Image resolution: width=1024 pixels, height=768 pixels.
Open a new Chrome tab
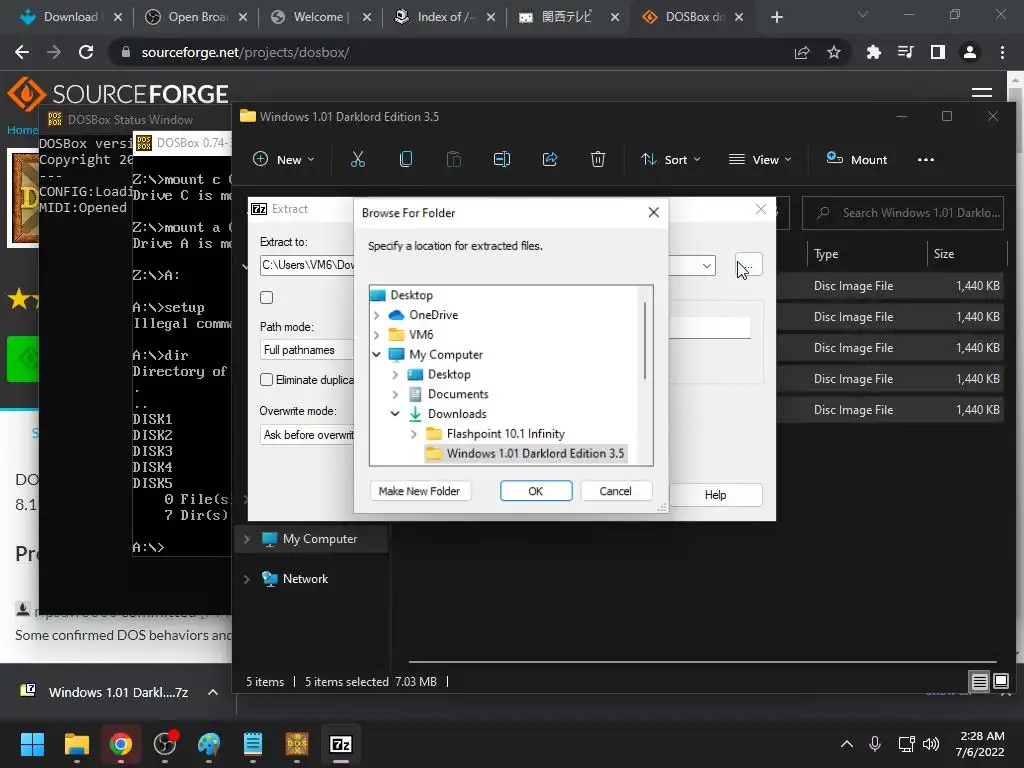click(x=776, y=17)
